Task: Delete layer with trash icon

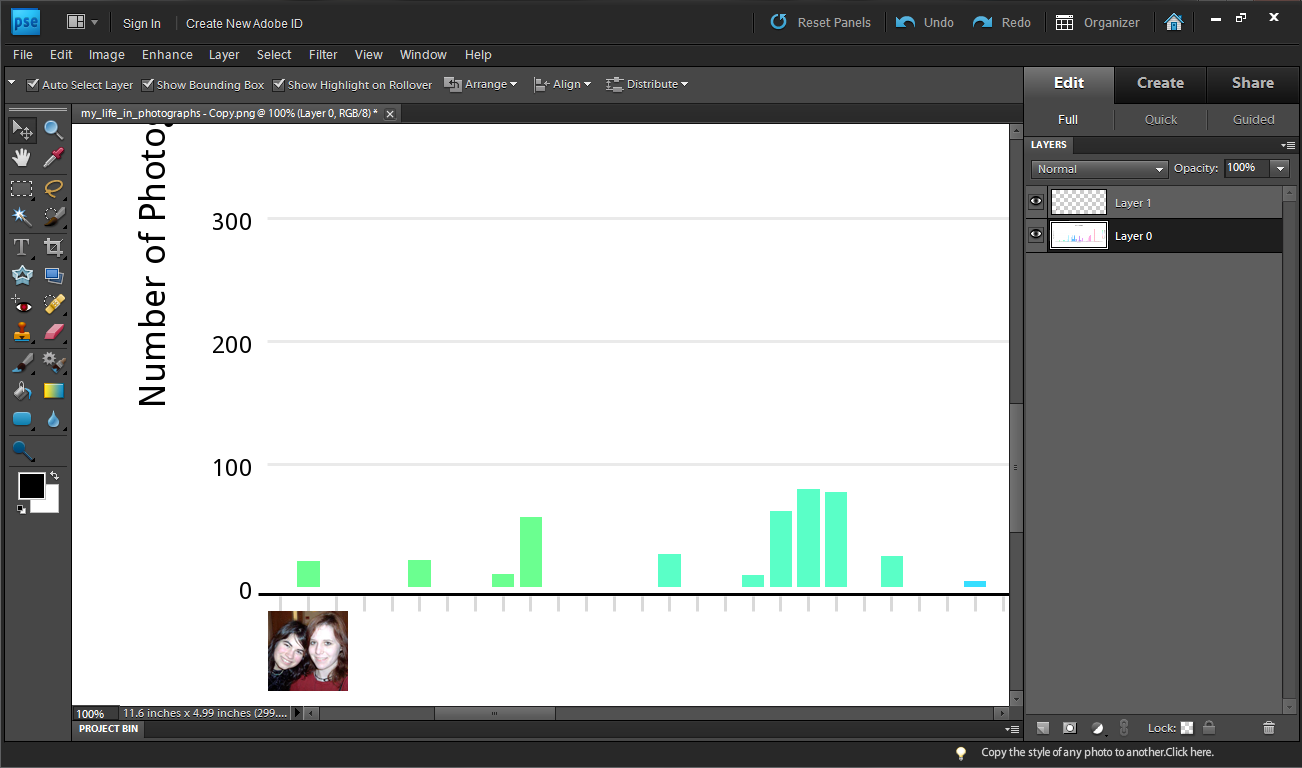Action: [x=1269, y=728]
